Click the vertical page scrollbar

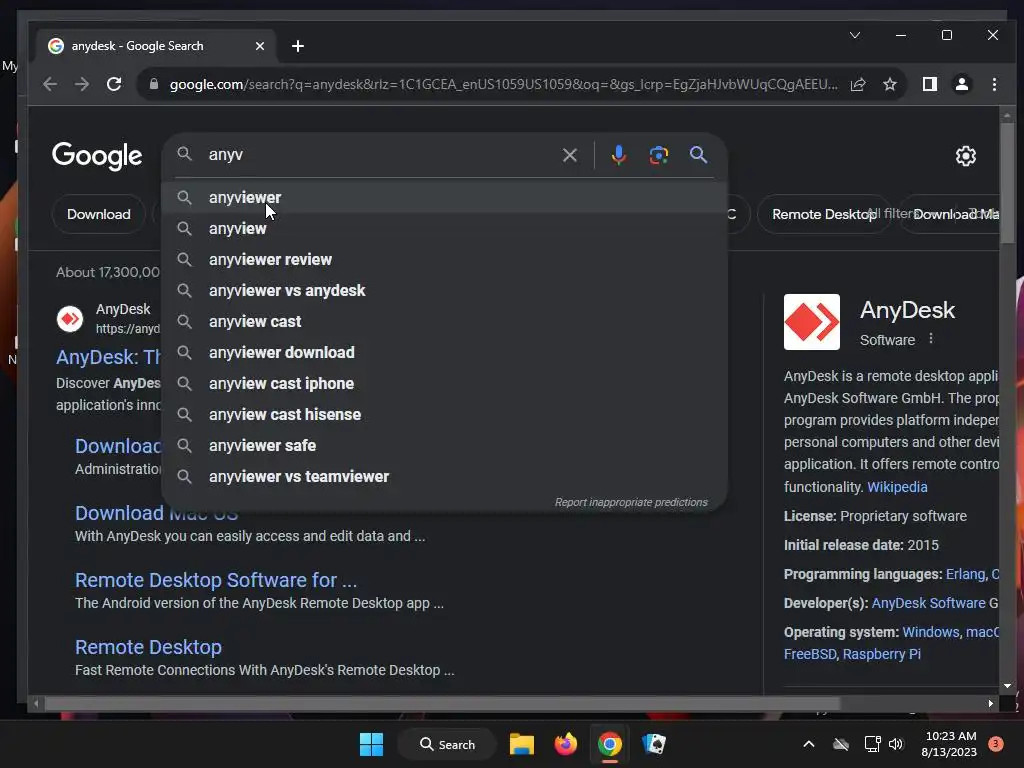click(x=1006, y=183)
